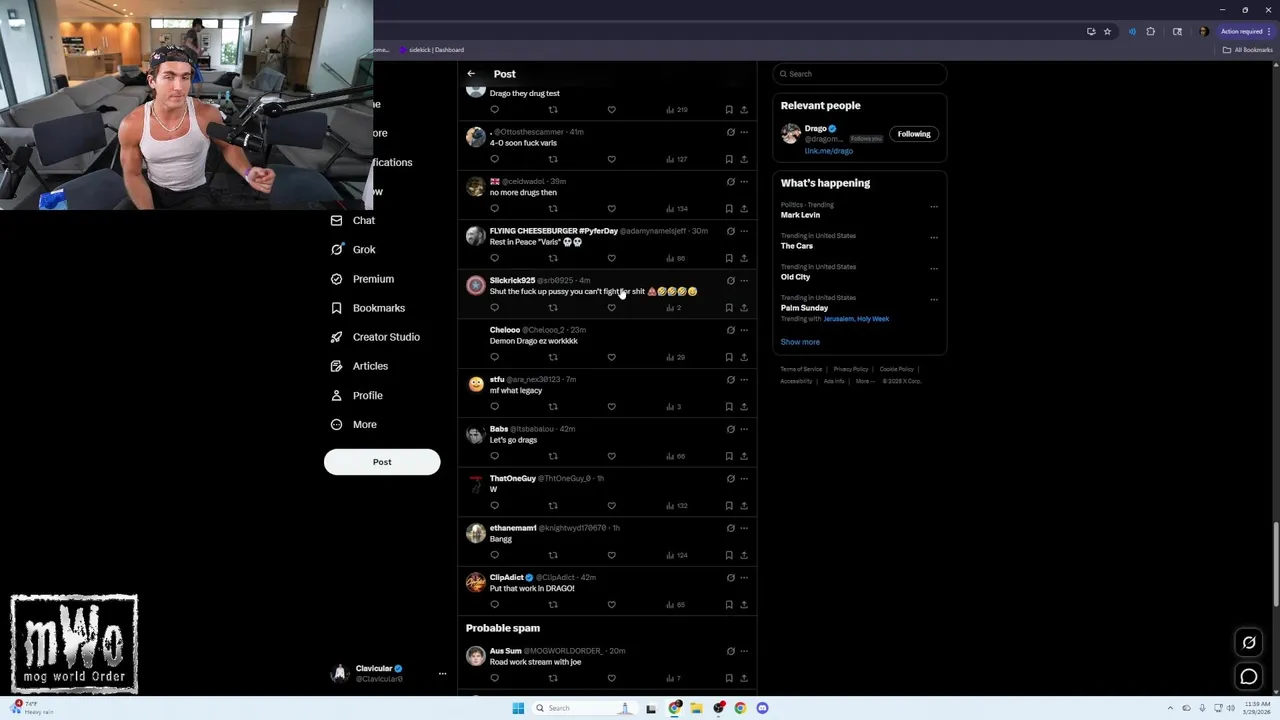Open File Explorer from the taskbar
The height and width of the screenshot is (720, 1280).
click(x=696, y=708)
